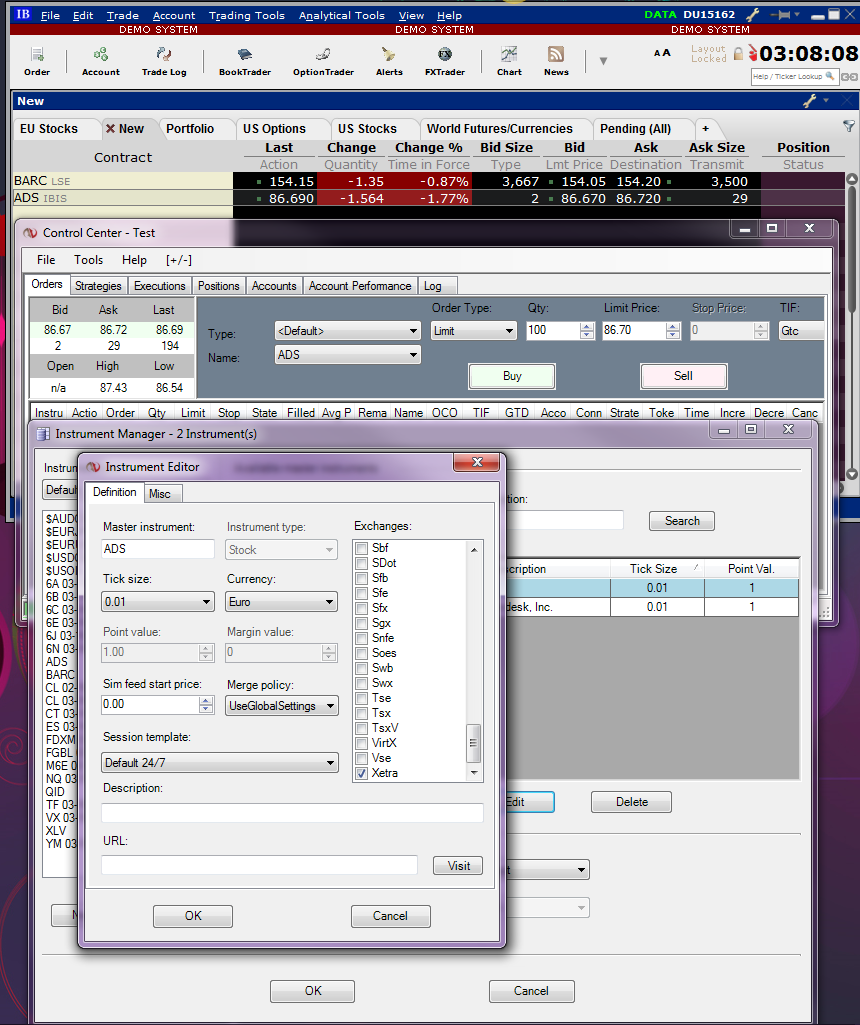Image resolution: width=860 pixels, height=1025 pixels.
Task: Increase the Limit Price spinner value
Action: (x=673, y=327)
